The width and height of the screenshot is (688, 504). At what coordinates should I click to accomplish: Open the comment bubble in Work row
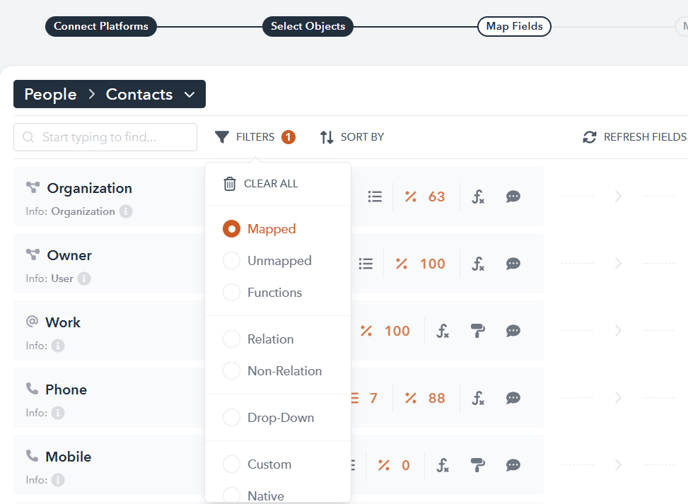(x=513, y=331)
